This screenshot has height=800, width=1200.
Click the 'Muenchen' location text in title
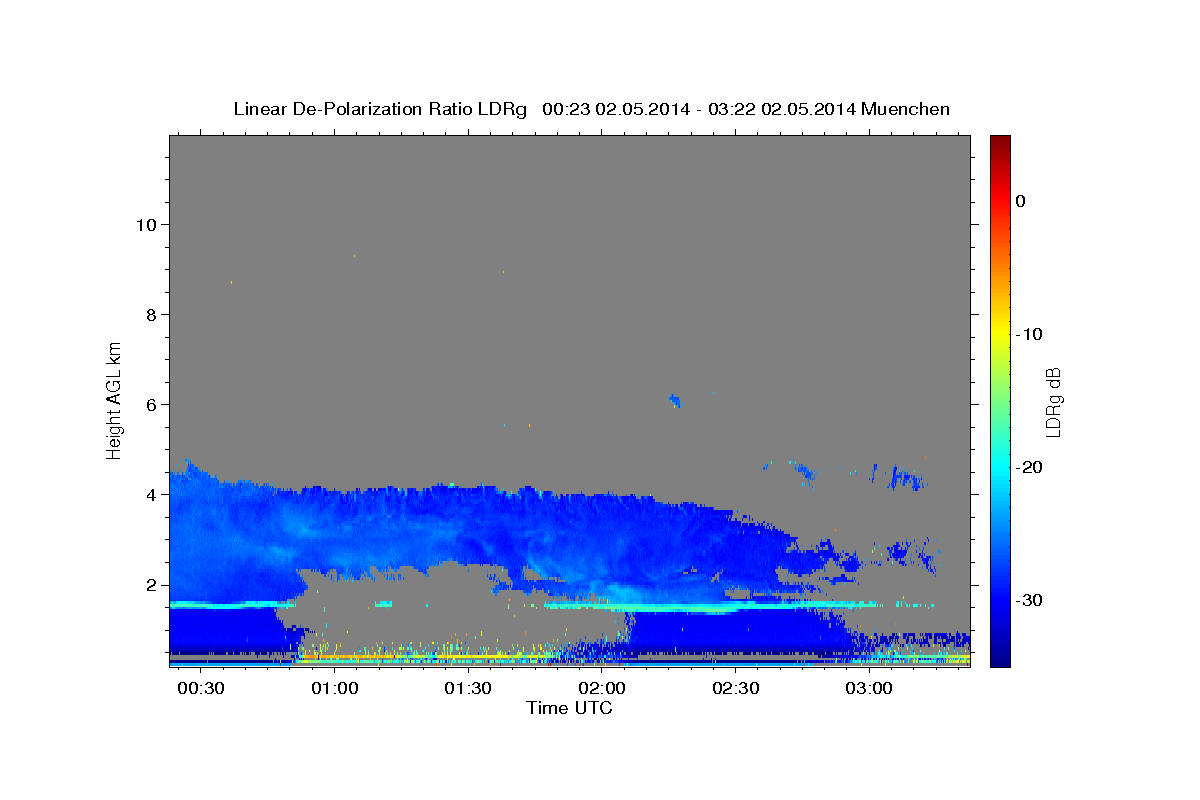(x=906, y=109)
